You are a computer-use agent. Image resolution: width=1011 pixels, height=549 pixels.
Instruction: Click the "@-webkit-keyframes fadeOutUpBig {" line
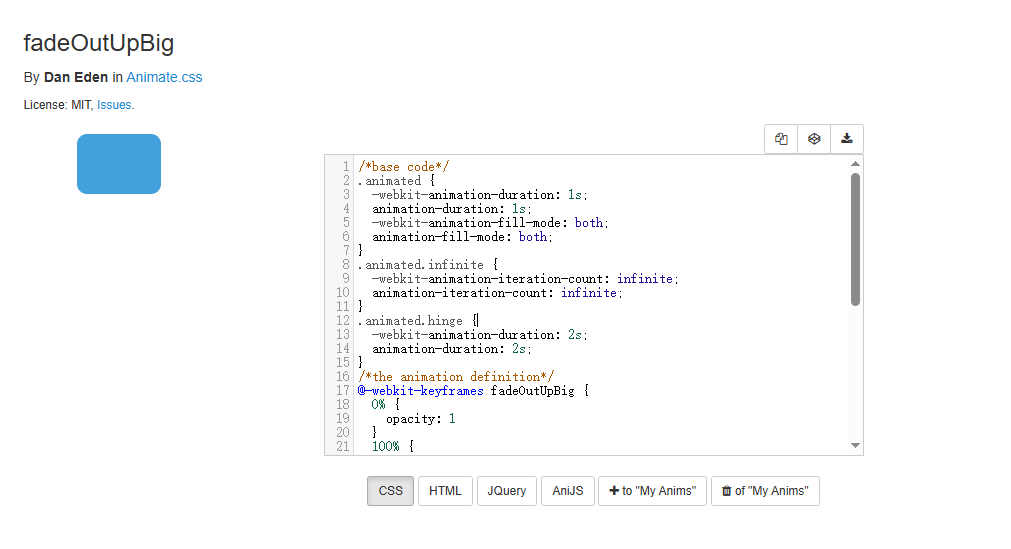(x=473, y=391)
